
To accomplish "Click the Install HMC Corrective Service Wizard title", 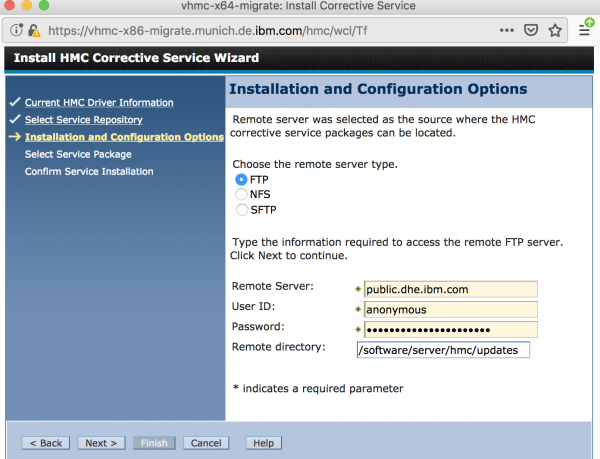I will click(x=136, y=58).
